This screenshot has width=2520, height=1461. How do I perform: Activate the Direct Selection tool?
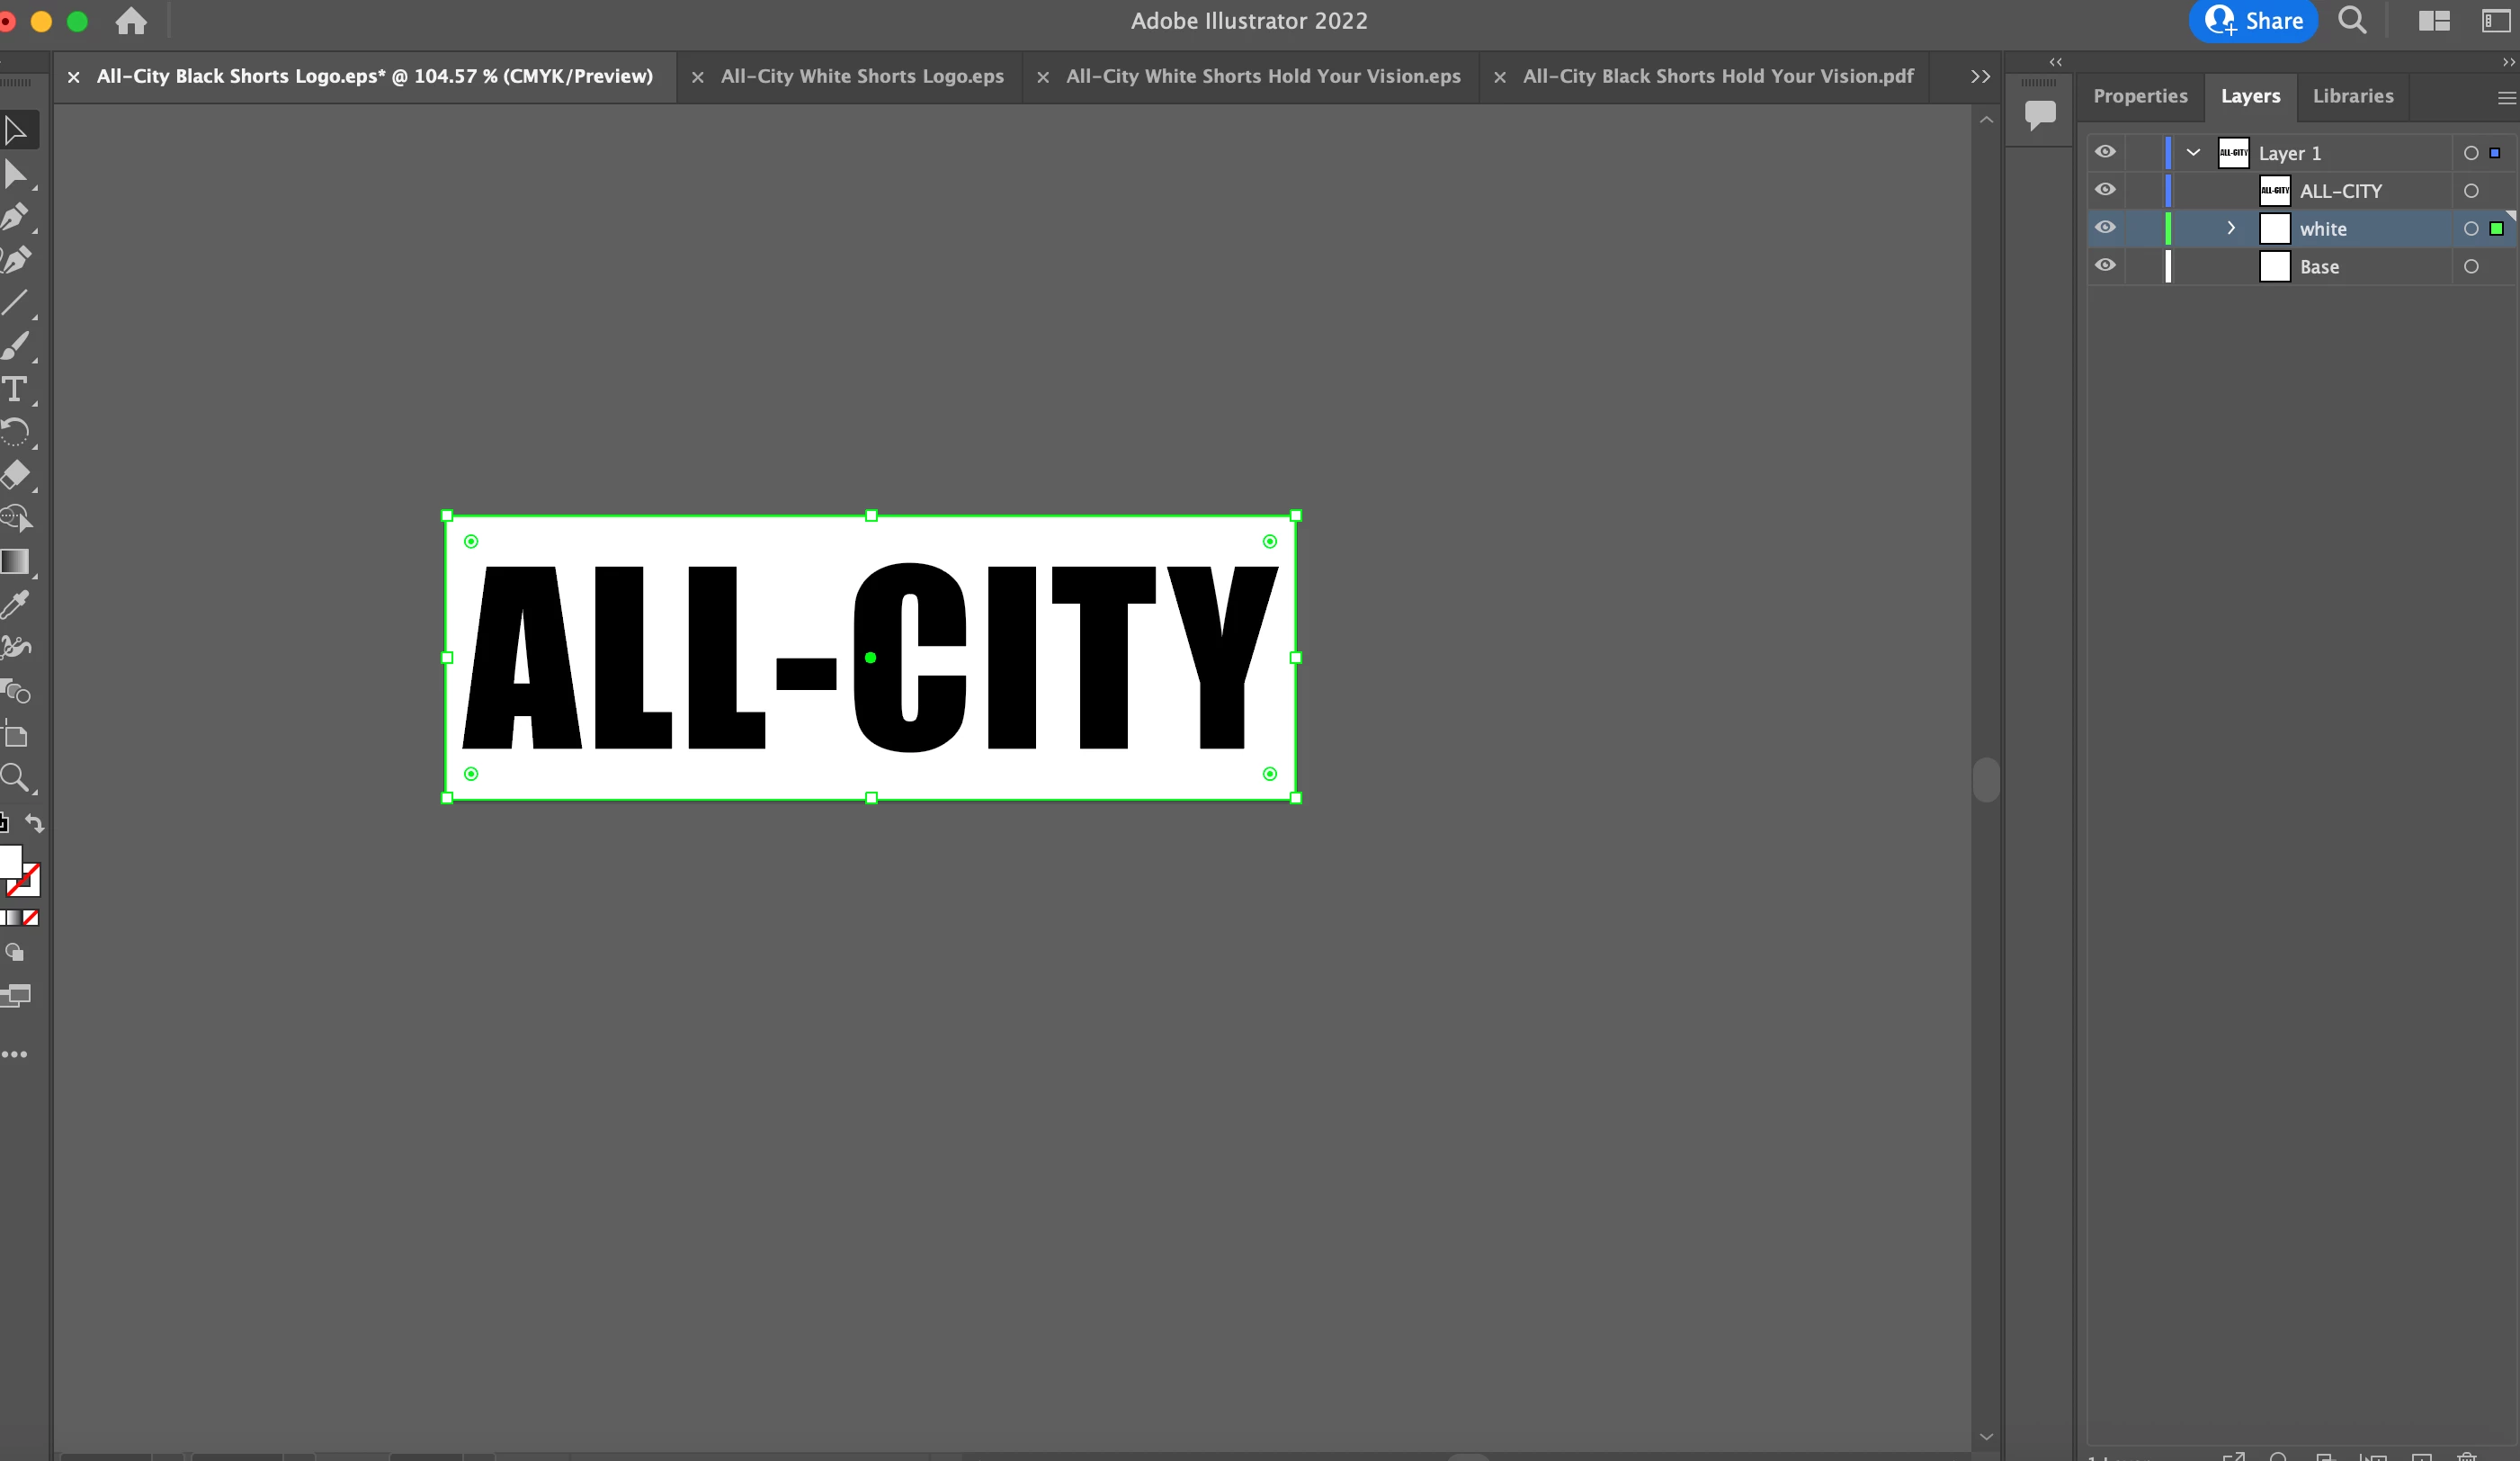tap(15, 174)
